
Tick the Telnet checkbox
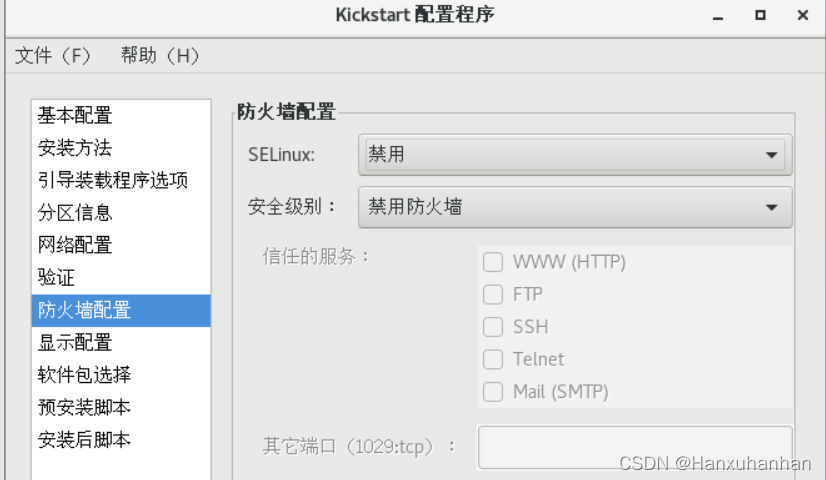pos(493,359)
